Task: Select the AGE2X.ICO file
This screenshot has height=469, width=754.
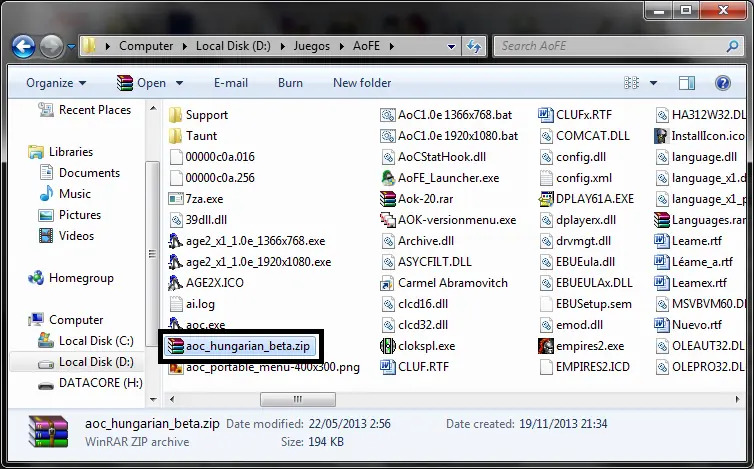Action: pyautogui.click(x=206, y=283)
